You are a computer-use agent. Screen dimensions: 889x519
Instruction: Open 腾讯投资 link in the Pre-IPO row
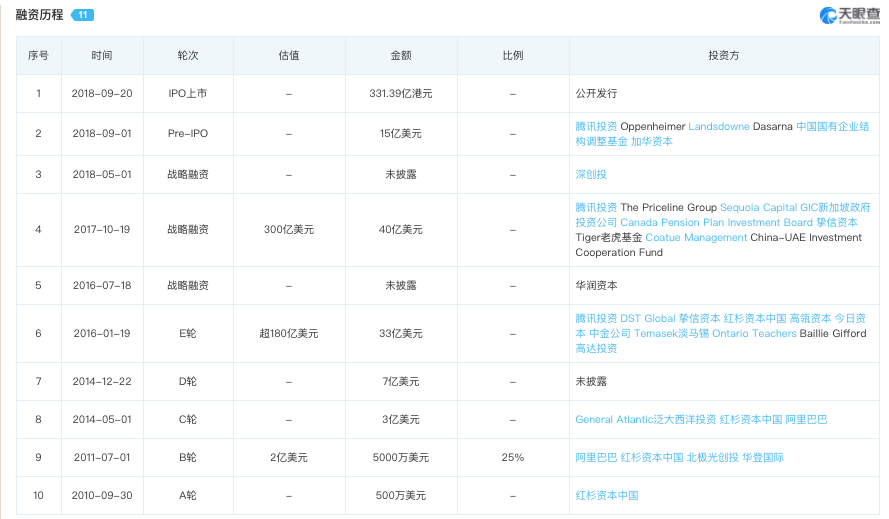click(596, 126)
